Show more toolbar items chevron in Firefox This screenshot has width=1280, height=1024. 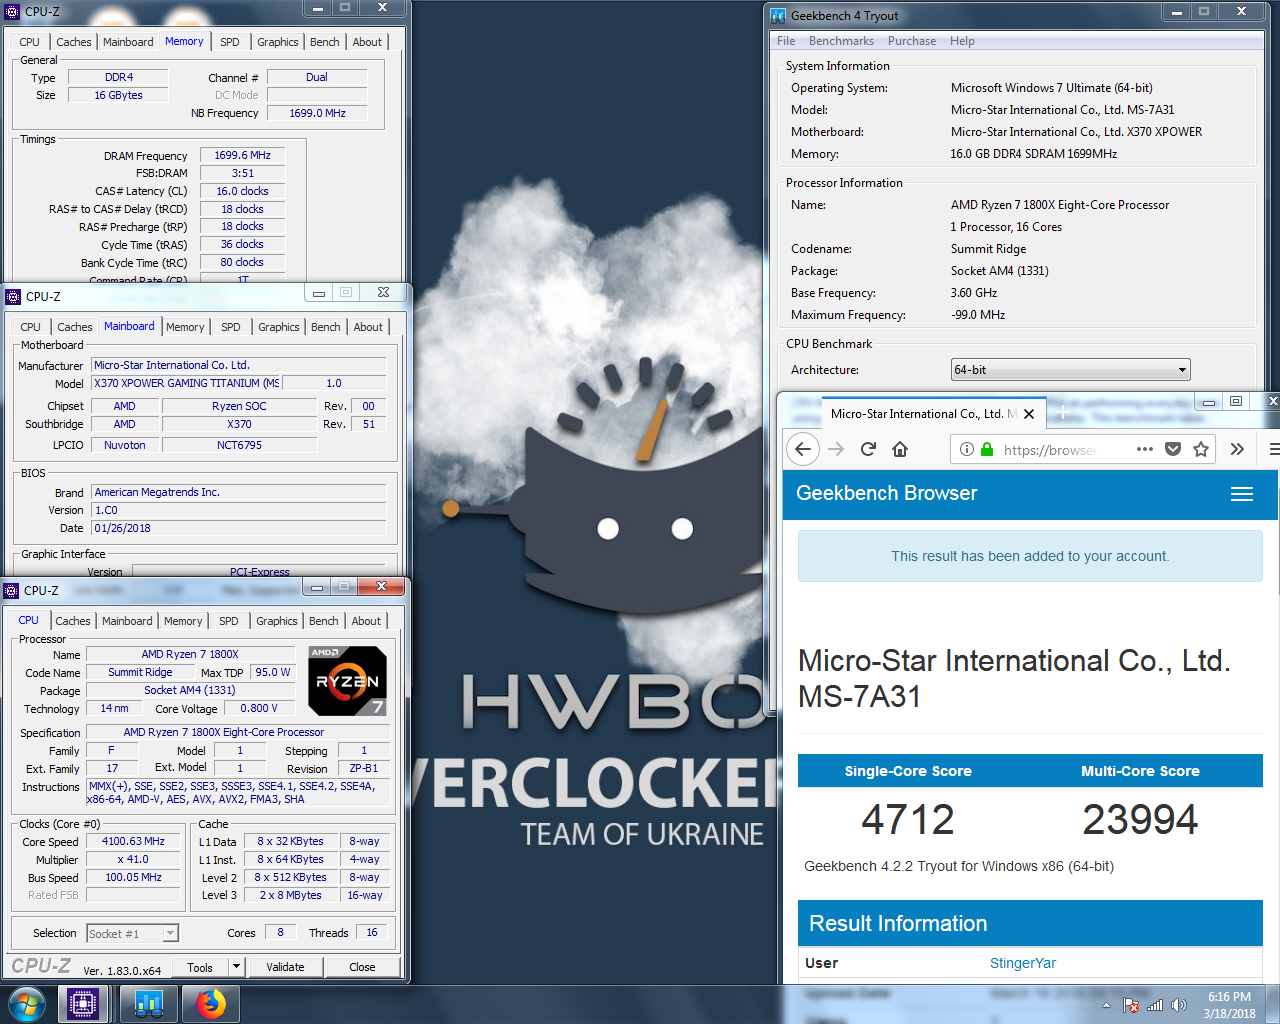point(1237,449)
